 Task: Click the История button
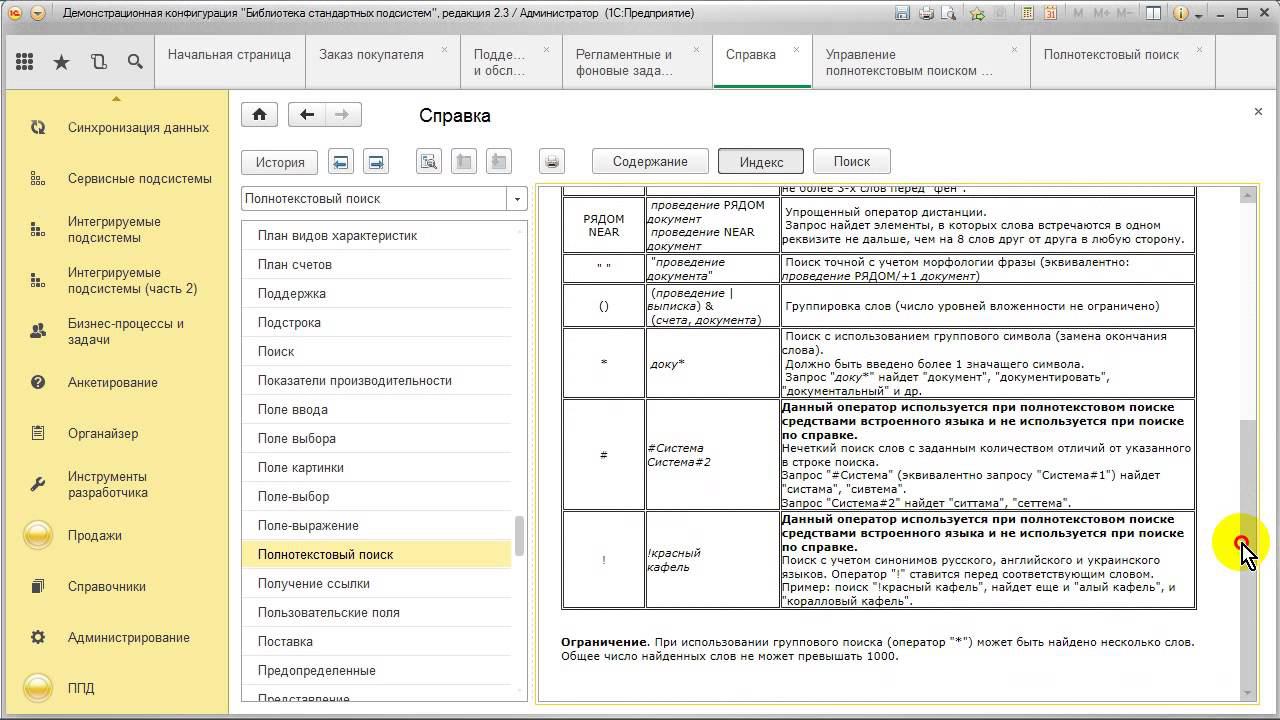(x=280, y=162)
